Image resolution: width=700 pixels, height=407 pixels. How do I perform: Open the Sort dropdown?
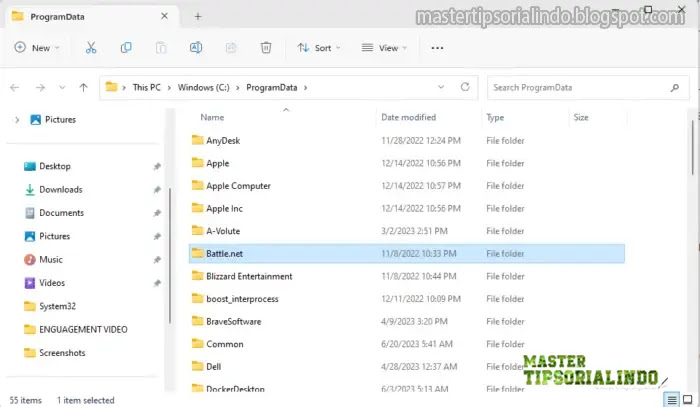point(319,48)
